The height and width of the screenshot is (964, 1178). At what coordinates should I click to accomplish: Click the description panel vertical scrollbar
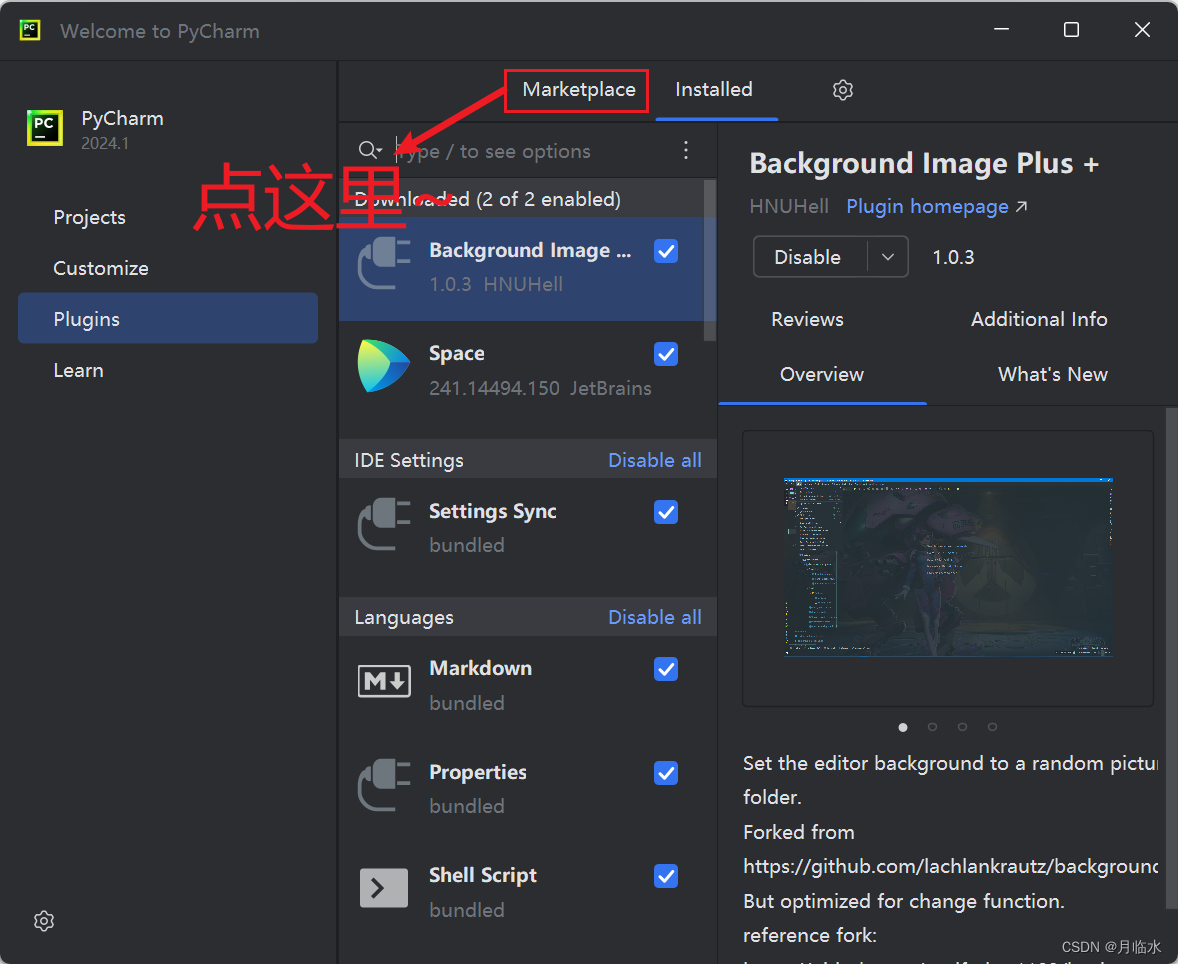click(x=1171, y=657)
